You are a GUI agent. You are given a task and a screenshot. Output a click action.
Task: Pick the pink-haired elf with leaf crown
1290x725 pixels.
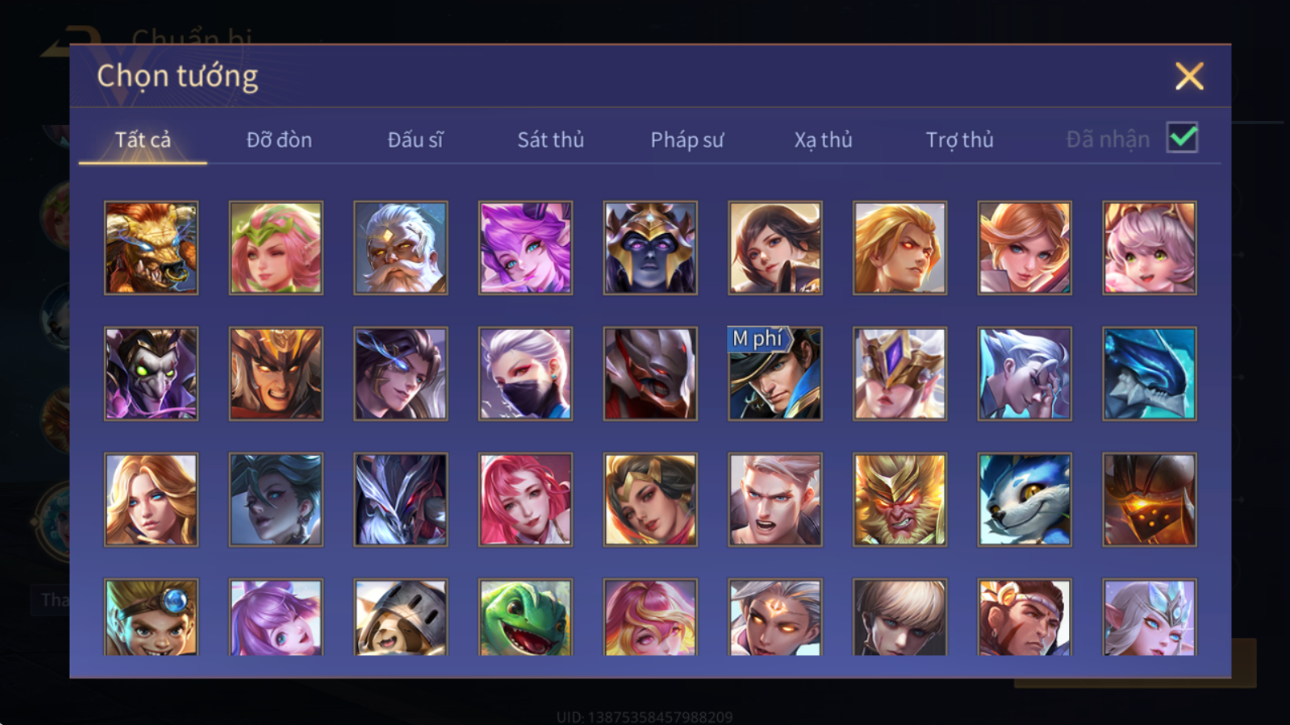(276, 248)
